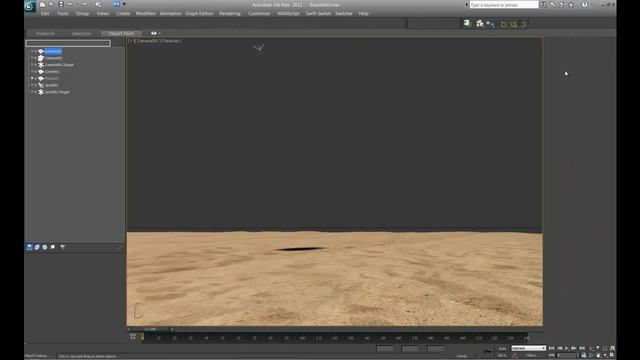Click the Next Frame button
Screen dimensions: 640x360
tap(574, 348)
